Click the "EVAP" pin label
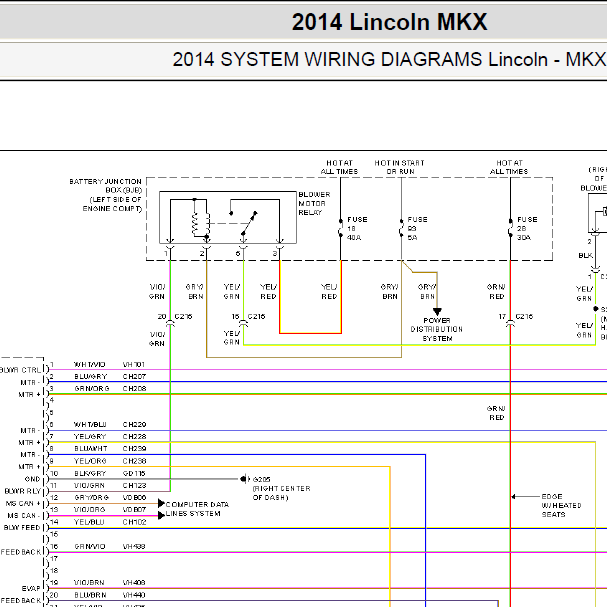Image resolution: width=607 pixels, height=607 pixels. pos(31,588)
